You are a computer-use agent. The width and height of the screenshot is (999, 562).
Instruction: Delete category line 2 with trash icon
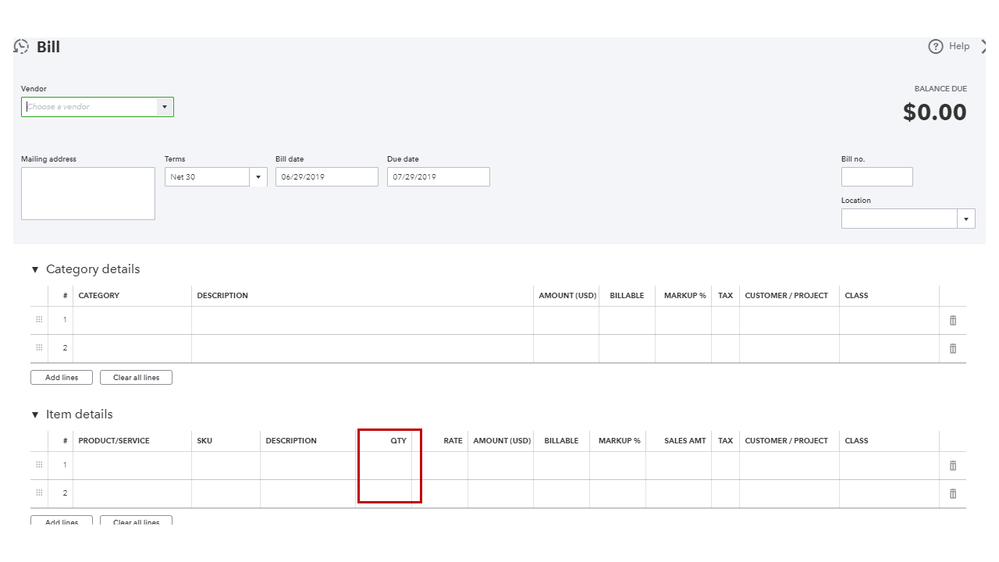coord(952,349)
